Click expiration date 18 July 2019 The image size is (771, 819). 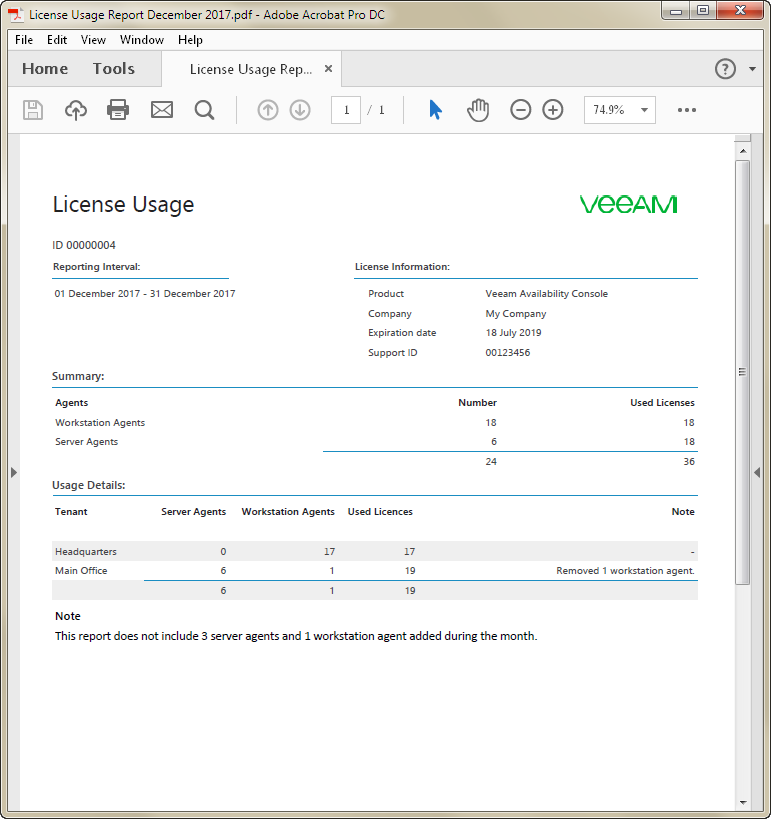(x=513, y=333)
